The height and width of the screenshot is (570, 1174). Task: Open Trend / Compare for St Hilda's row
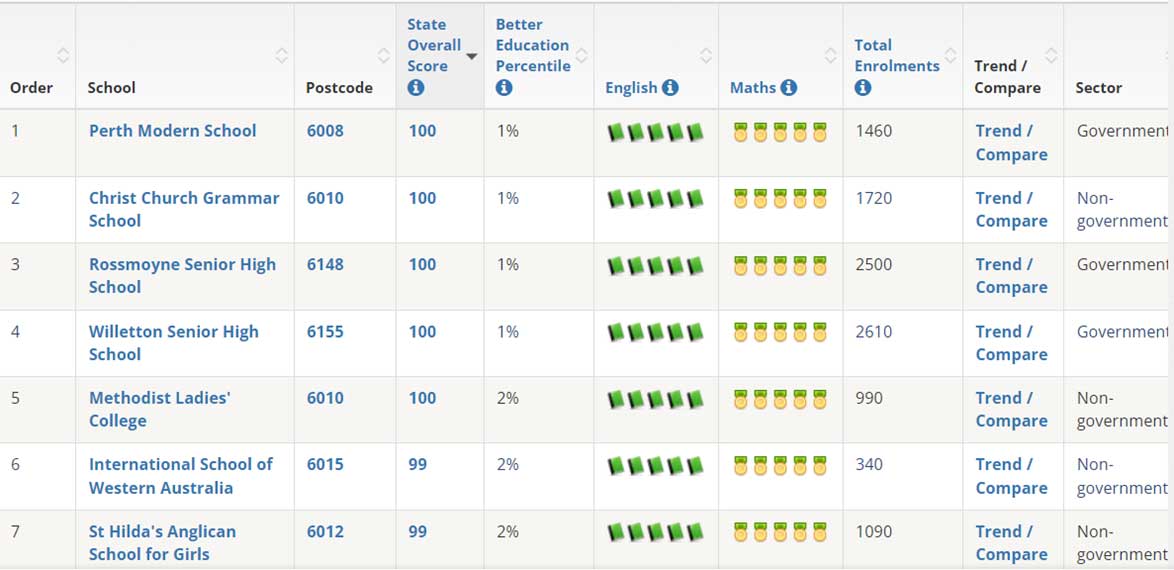tap(1011, 542)
